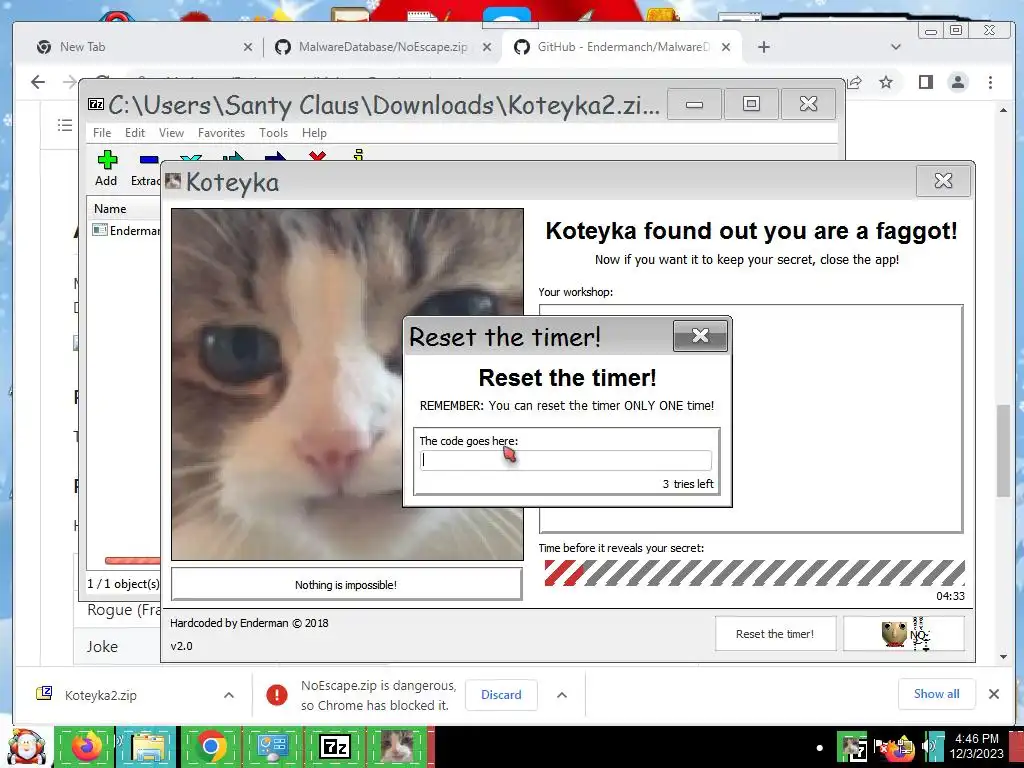1024x768 pixels.
Task: Open the Favorites menu in 7-Zip
Action: tap(221, 133)
